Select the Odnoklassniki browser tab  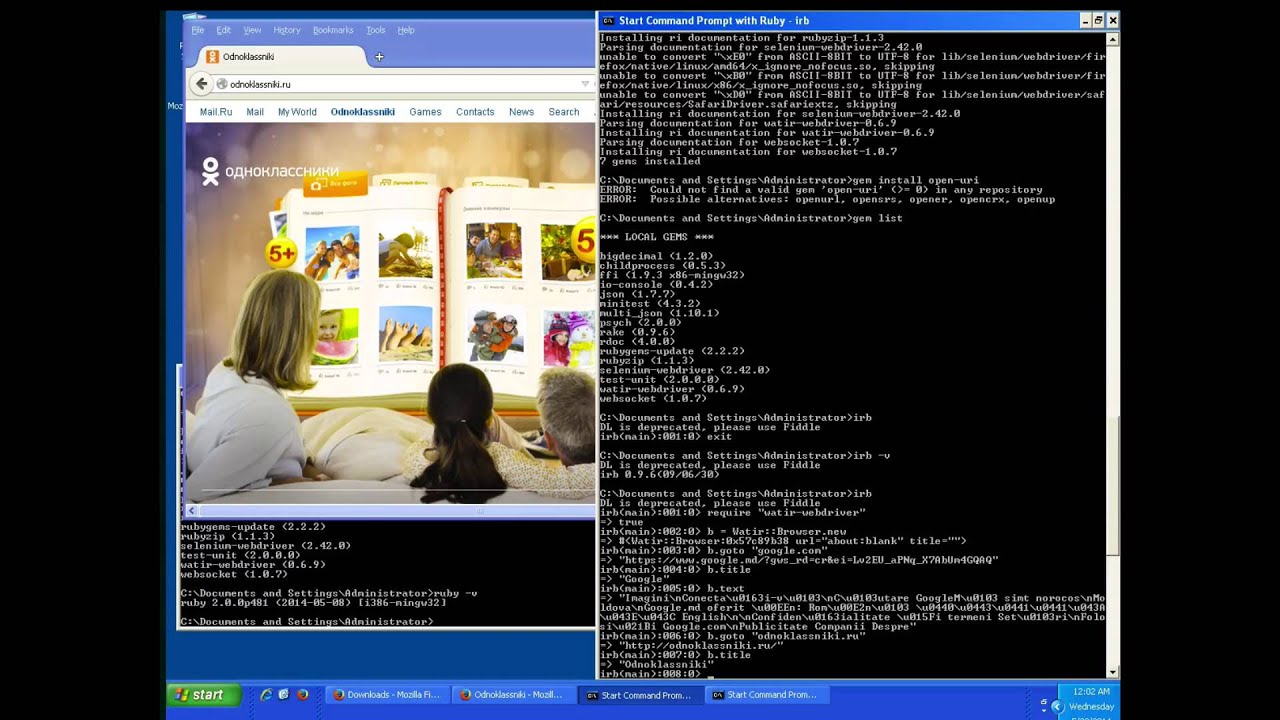[282, 57]
